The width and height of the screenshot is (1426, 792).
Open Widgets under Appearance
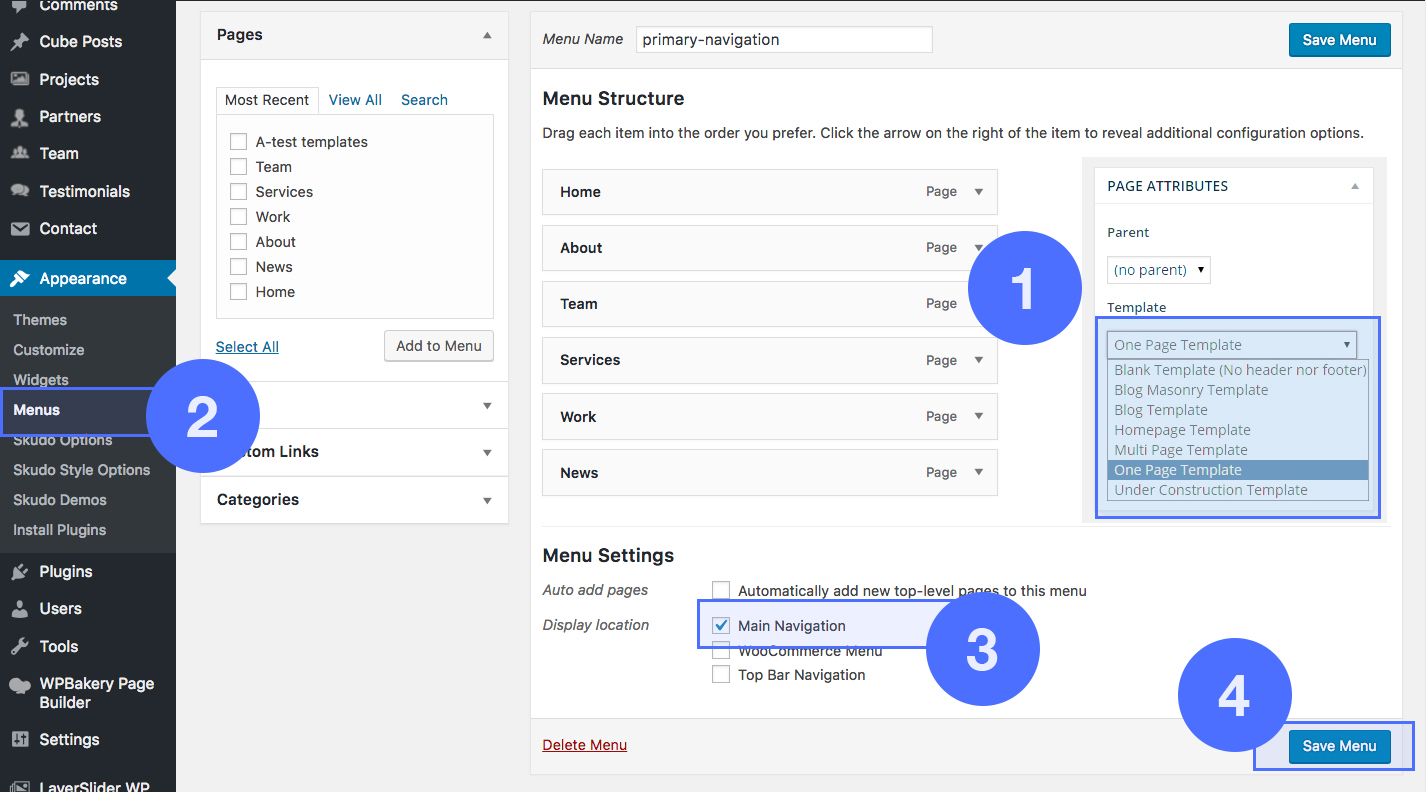(41, 380)
